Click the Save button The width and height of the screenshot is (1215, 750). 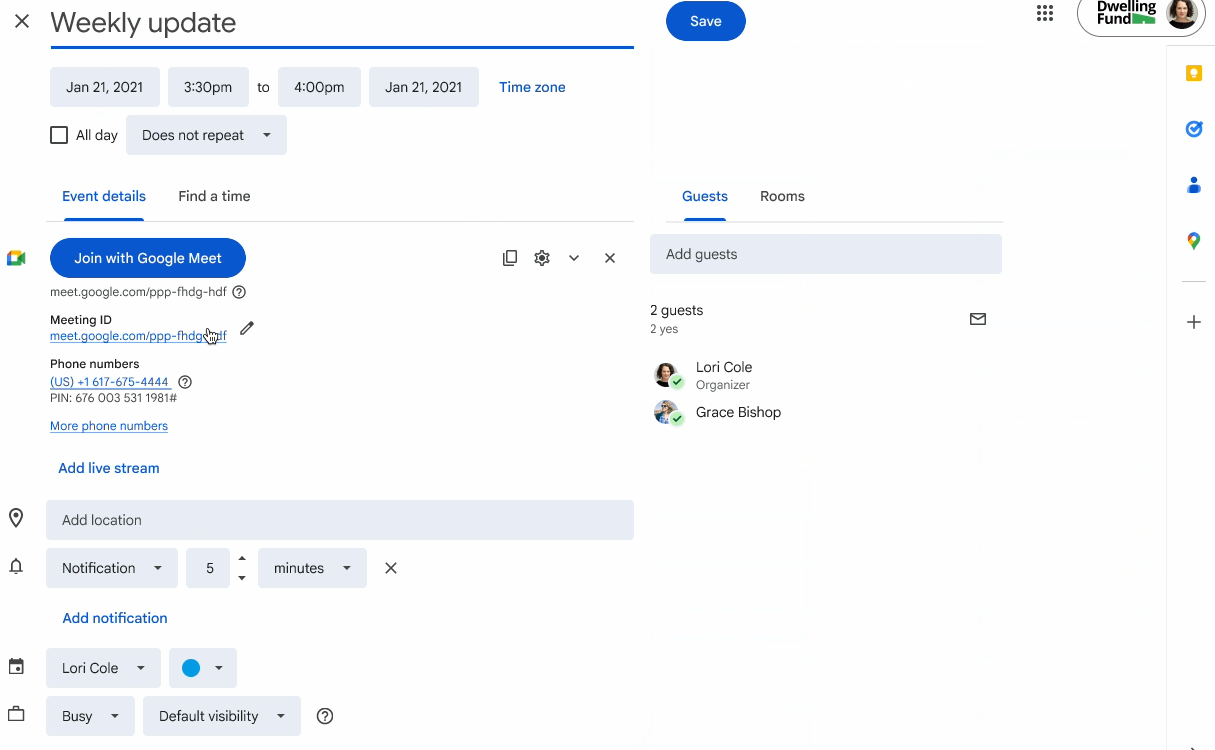tap(705, 21)
